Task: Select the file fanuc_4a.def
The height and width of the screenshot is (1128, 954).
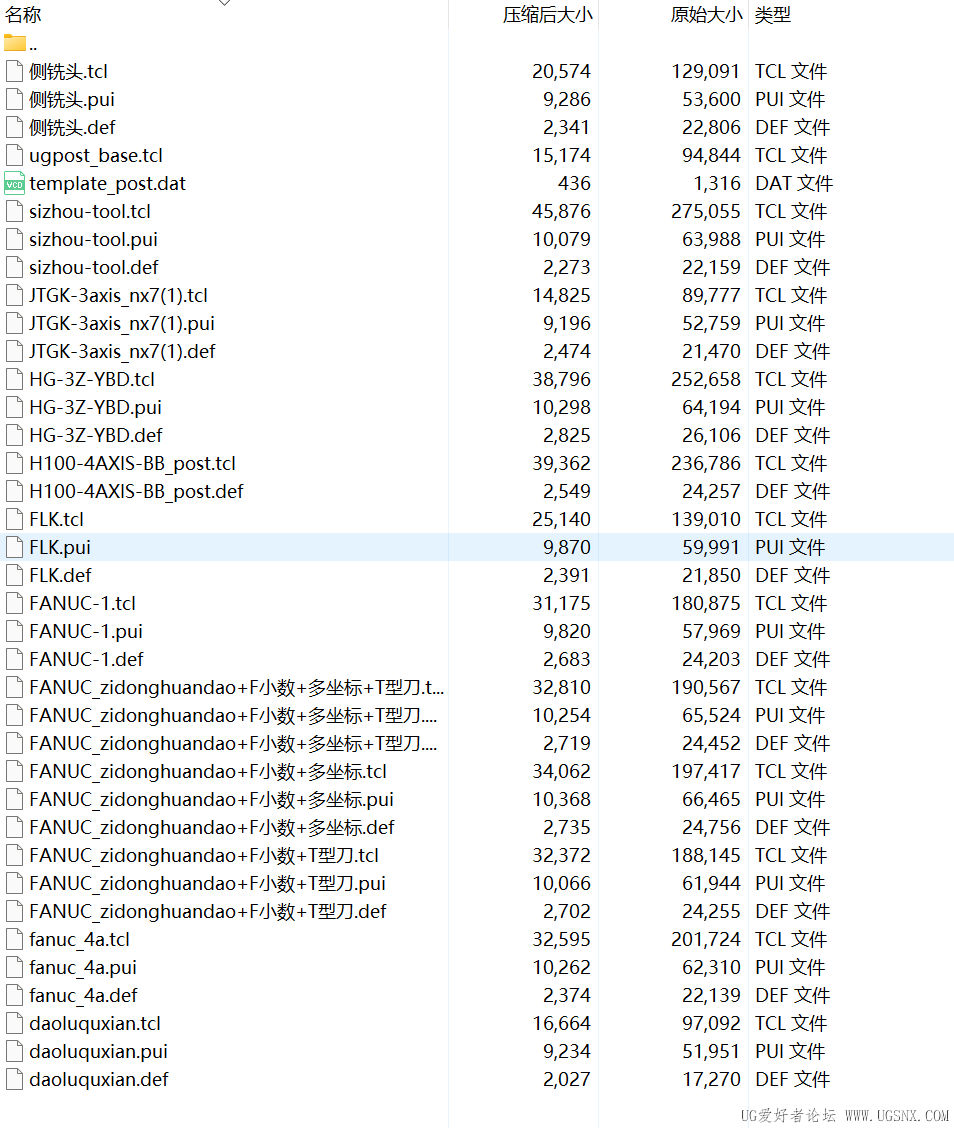Action: (83, 996)
